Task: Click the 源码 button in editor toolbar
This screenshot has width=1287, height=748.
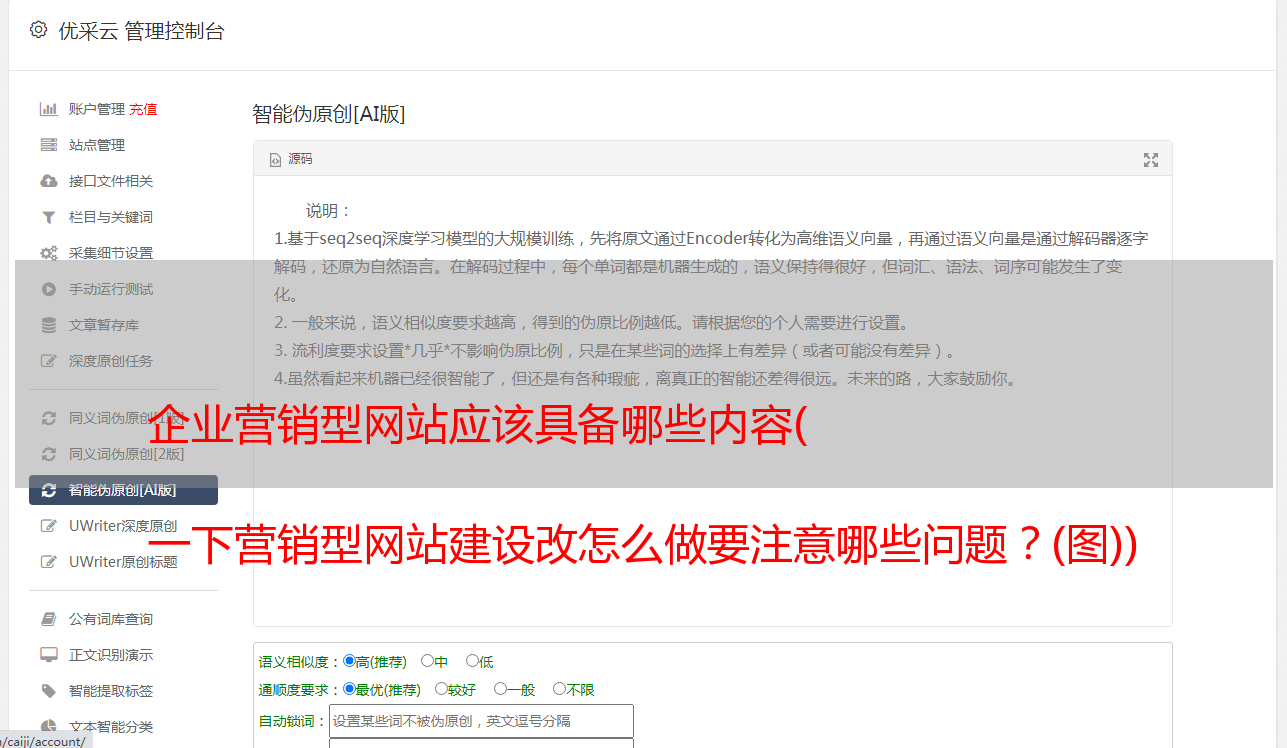Action: point(291,159)
